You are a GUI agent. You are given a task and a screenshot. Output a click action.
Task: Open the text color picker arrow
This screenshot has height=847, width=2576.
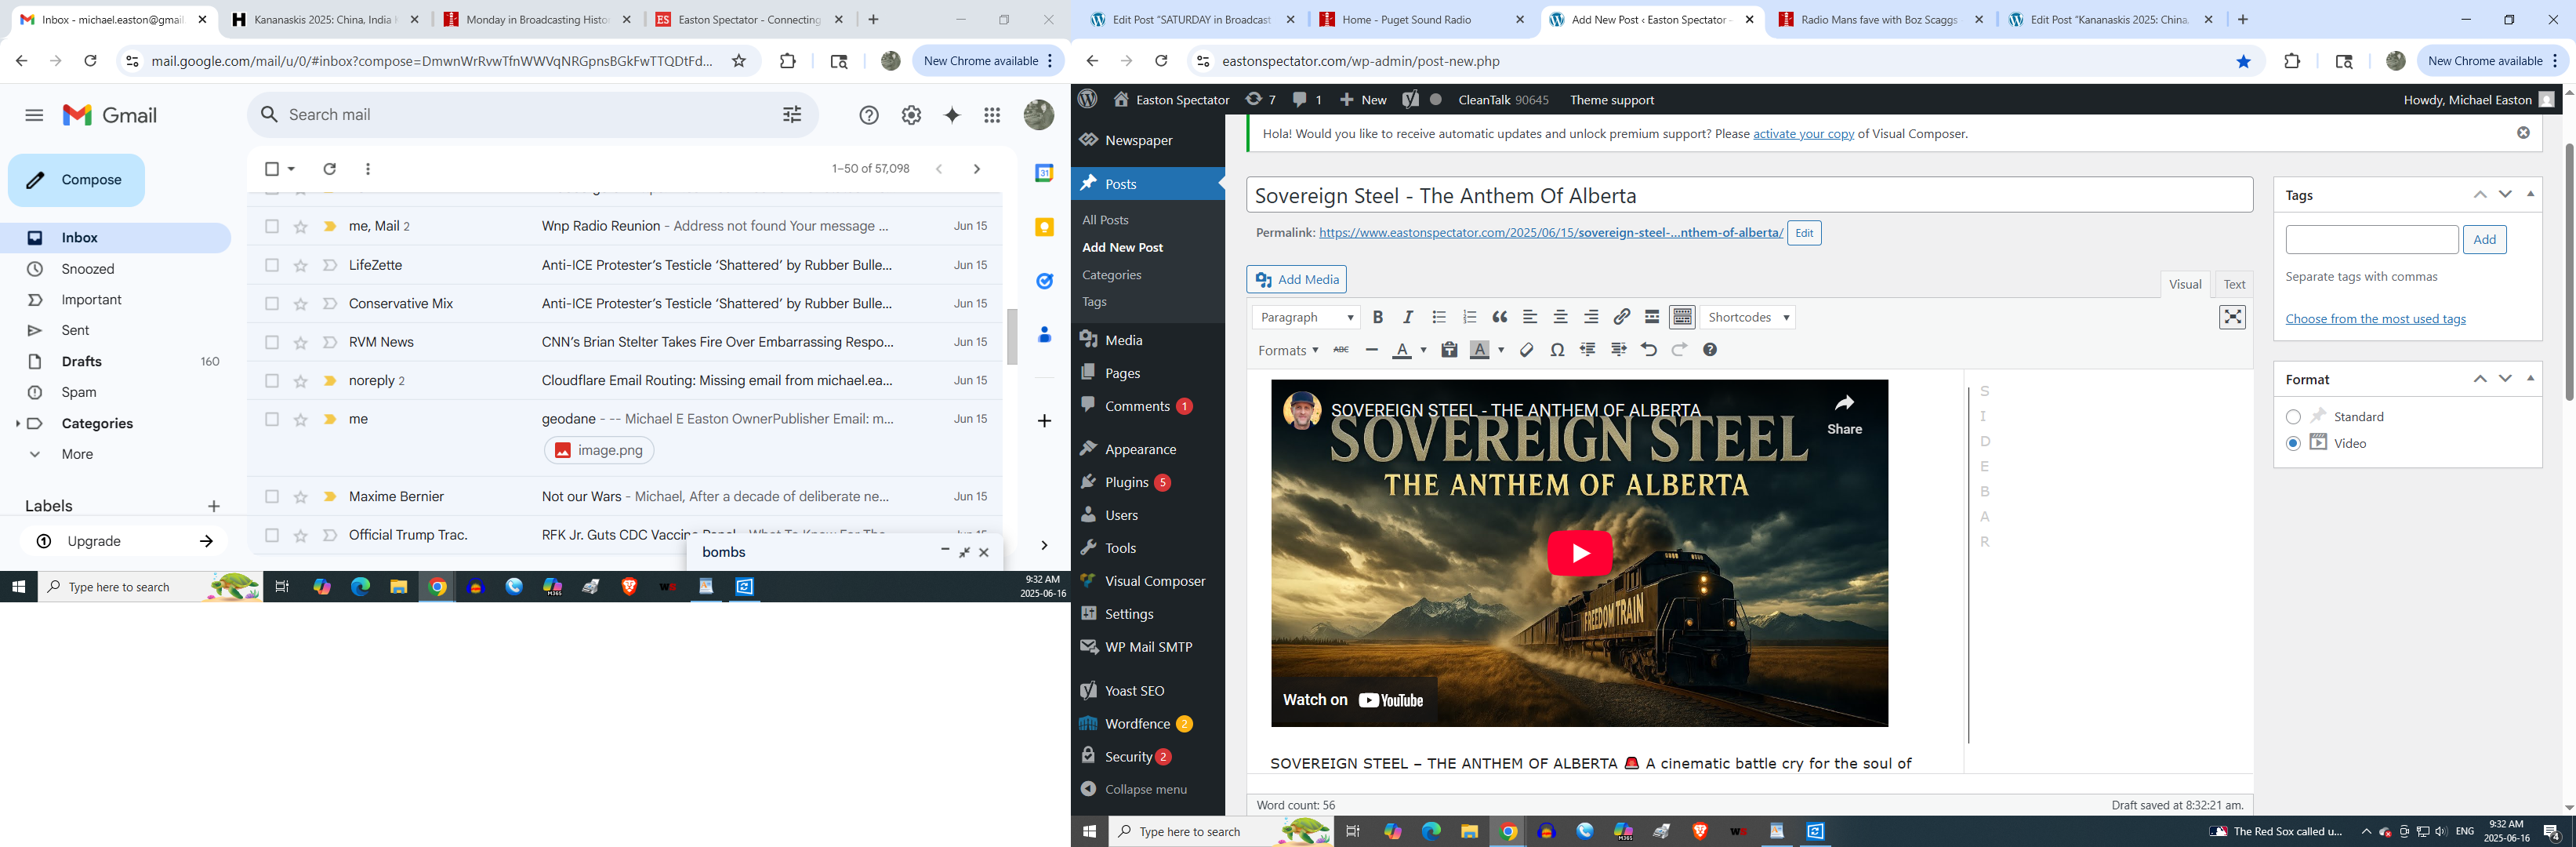coord(1423,350)
